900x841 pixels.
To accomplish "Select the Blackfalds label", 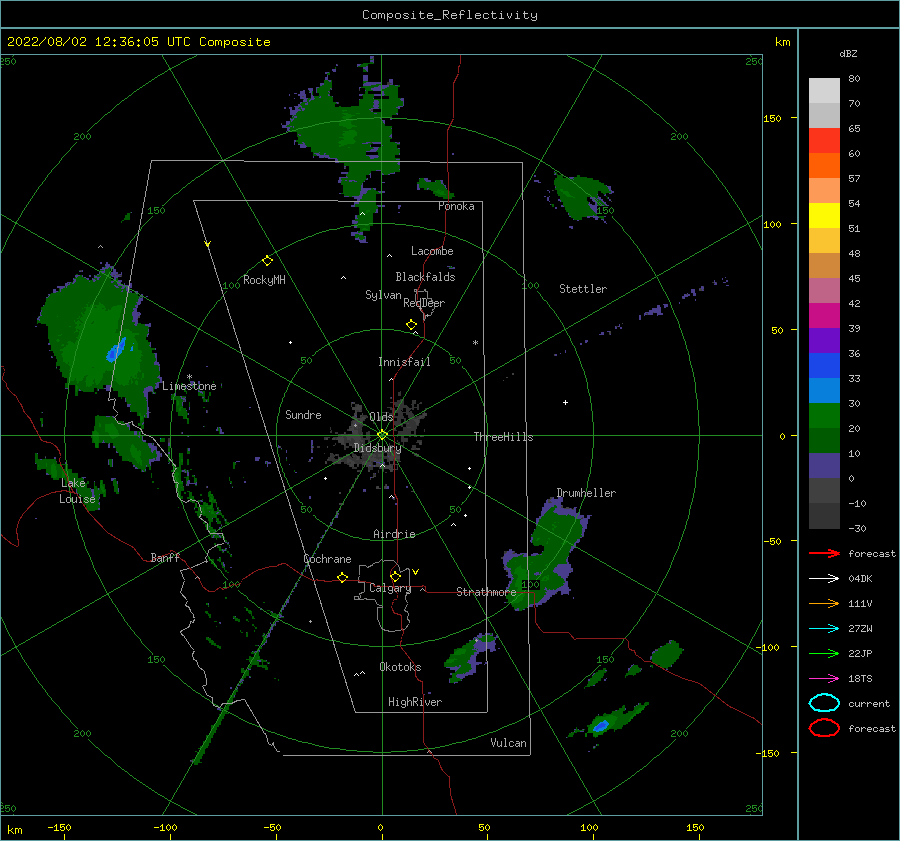I will pos(425,277).
